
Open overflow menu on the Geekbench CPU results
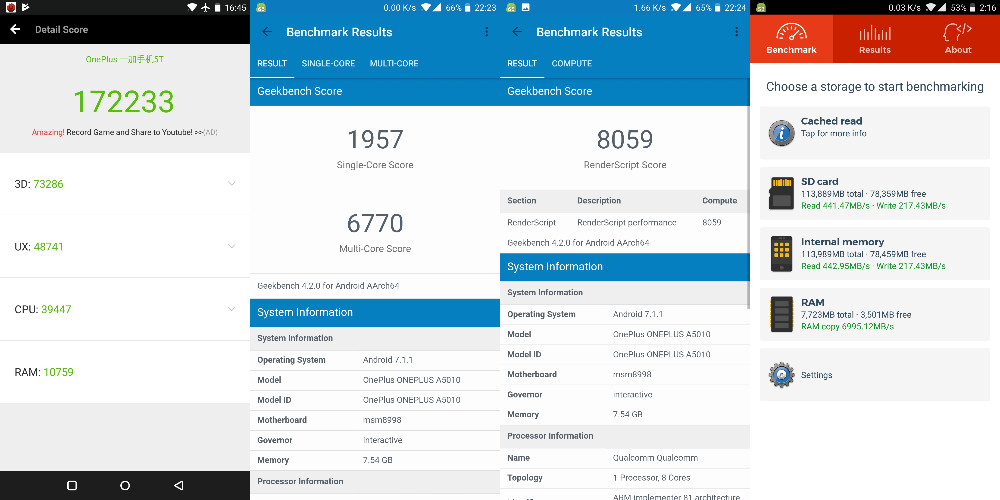click(x=487, y=32)
